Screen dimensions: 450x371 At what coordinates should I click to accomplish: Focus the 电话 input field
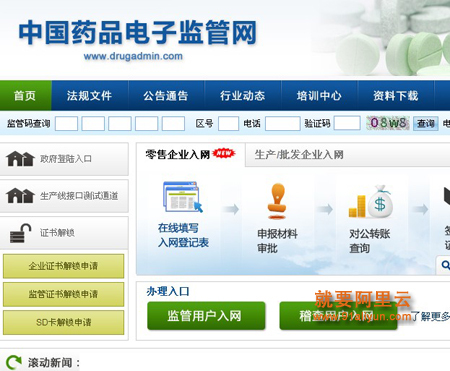pos(282,123)
